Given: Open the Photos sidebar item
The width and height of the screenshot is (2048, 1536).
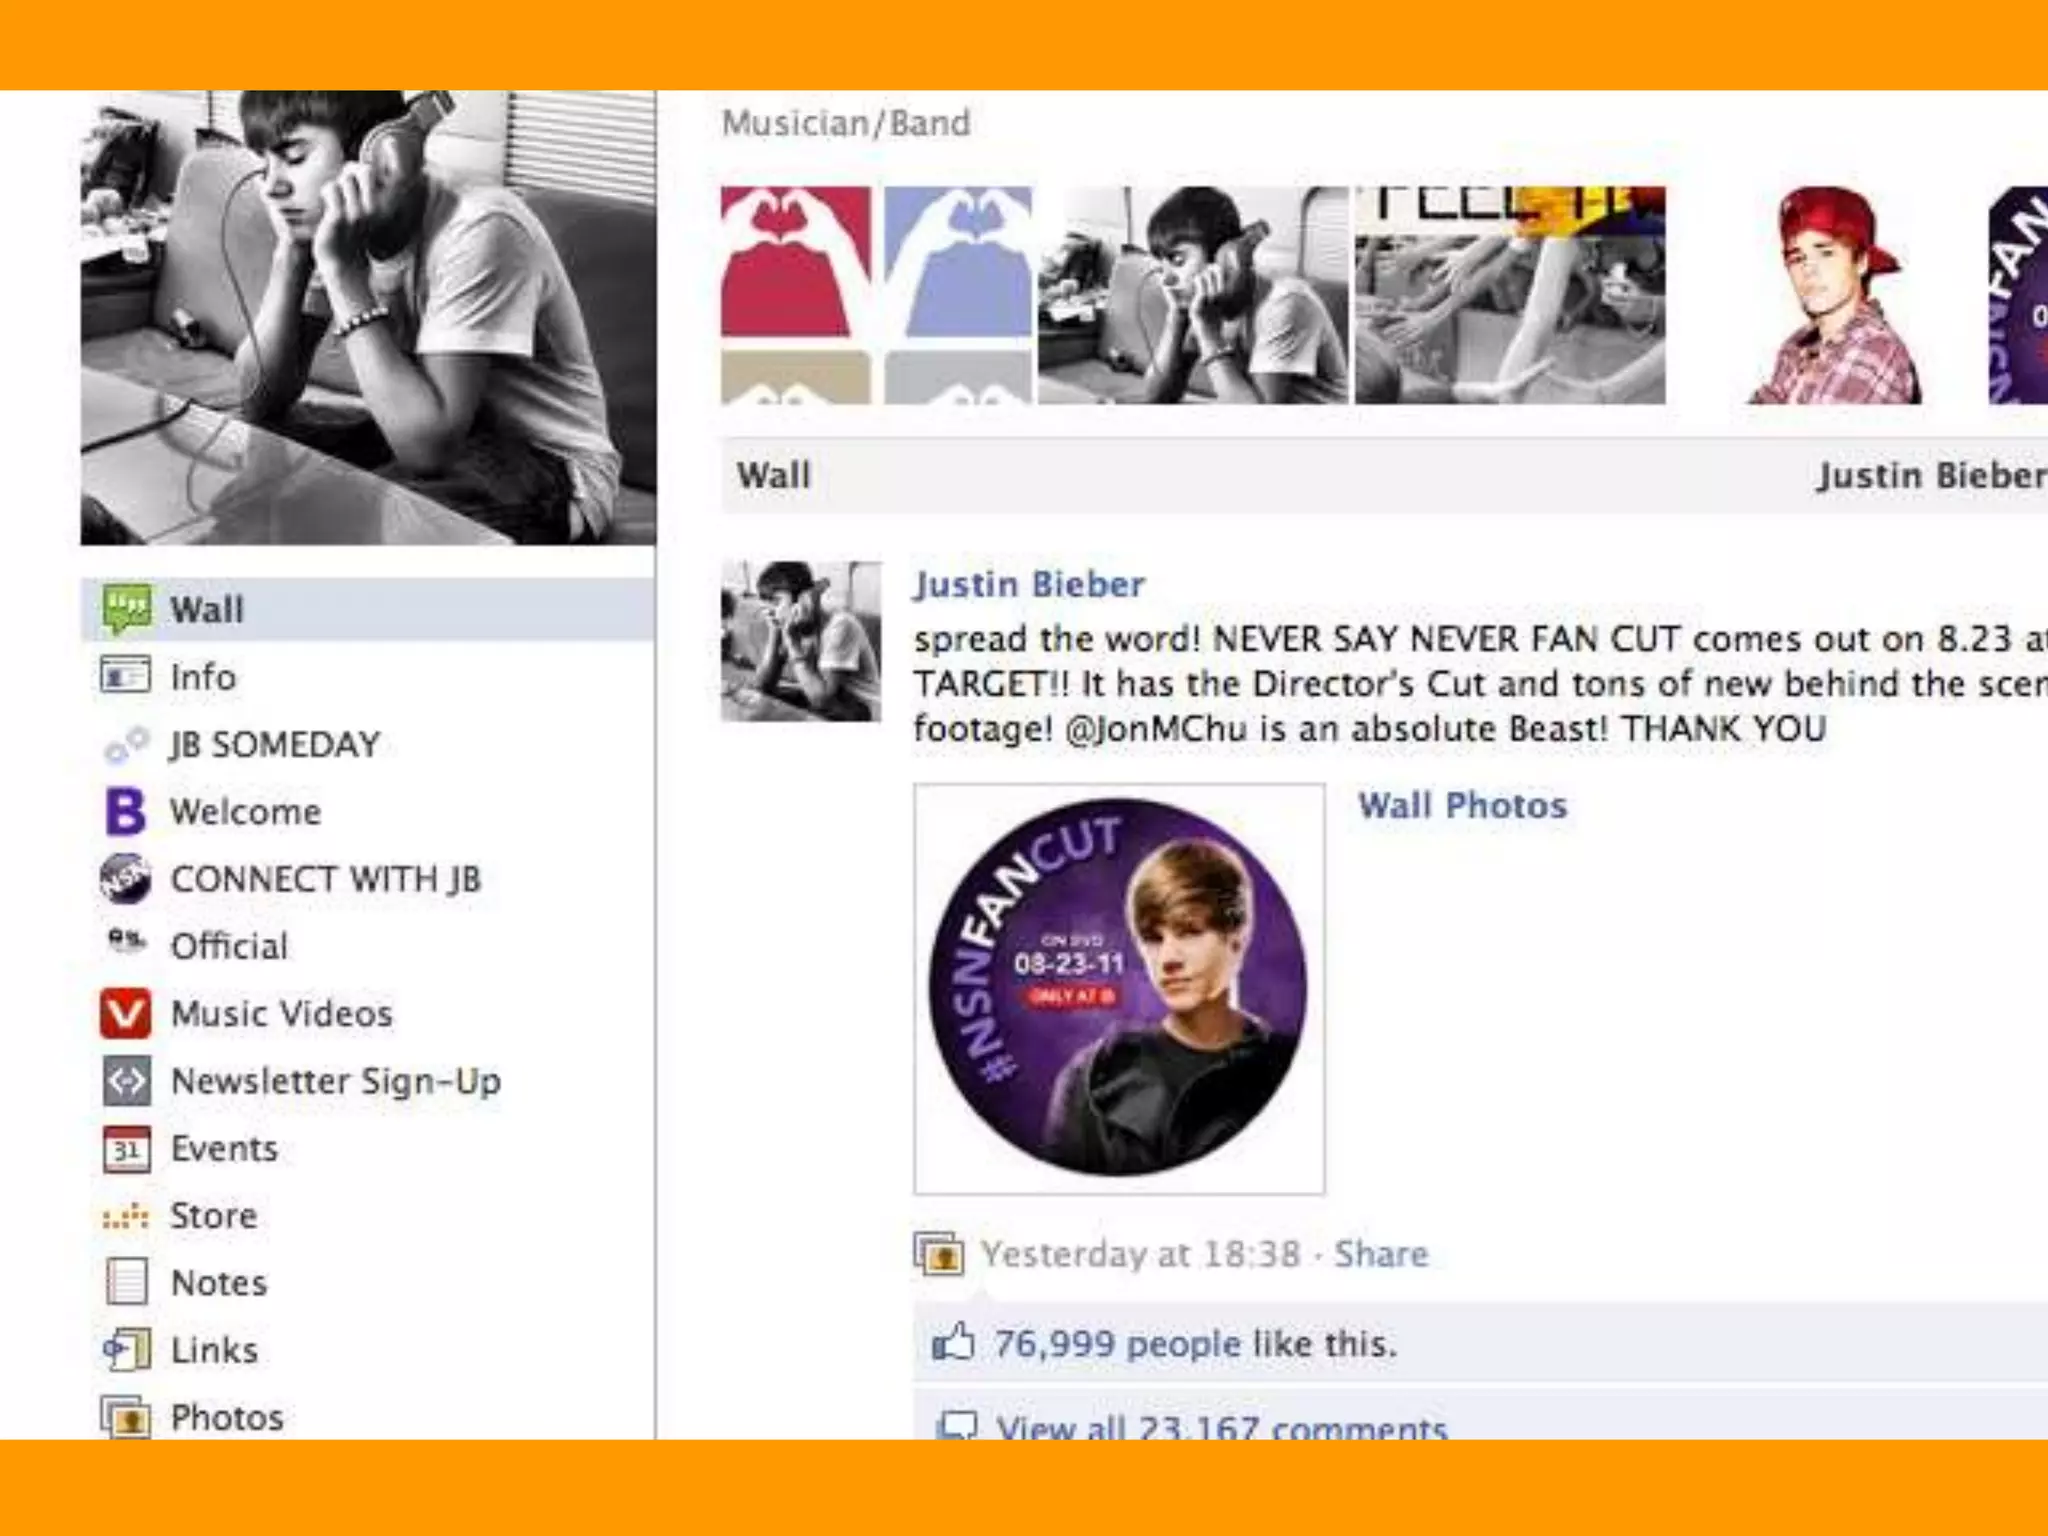Looking at the screenshot, I should (x=227, y=1417).
